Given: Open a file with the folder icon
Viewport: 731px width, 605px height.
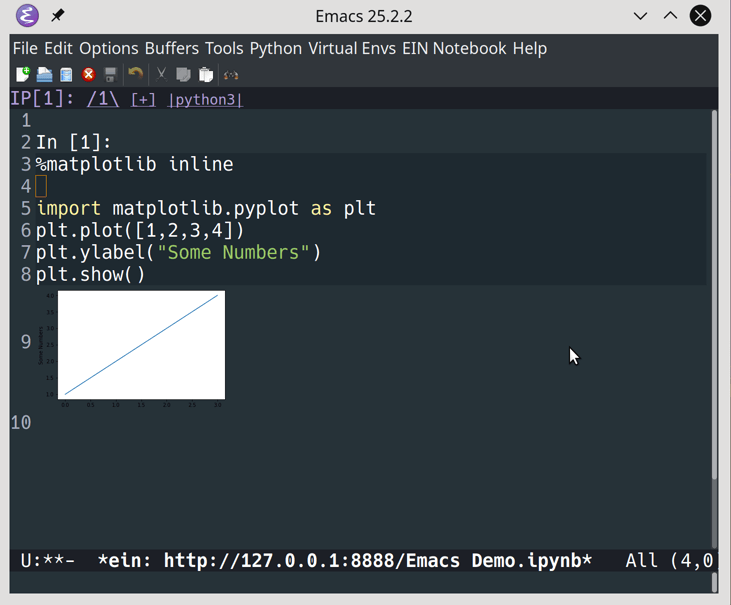Looking at the screenshot, I should click(44, 75).
